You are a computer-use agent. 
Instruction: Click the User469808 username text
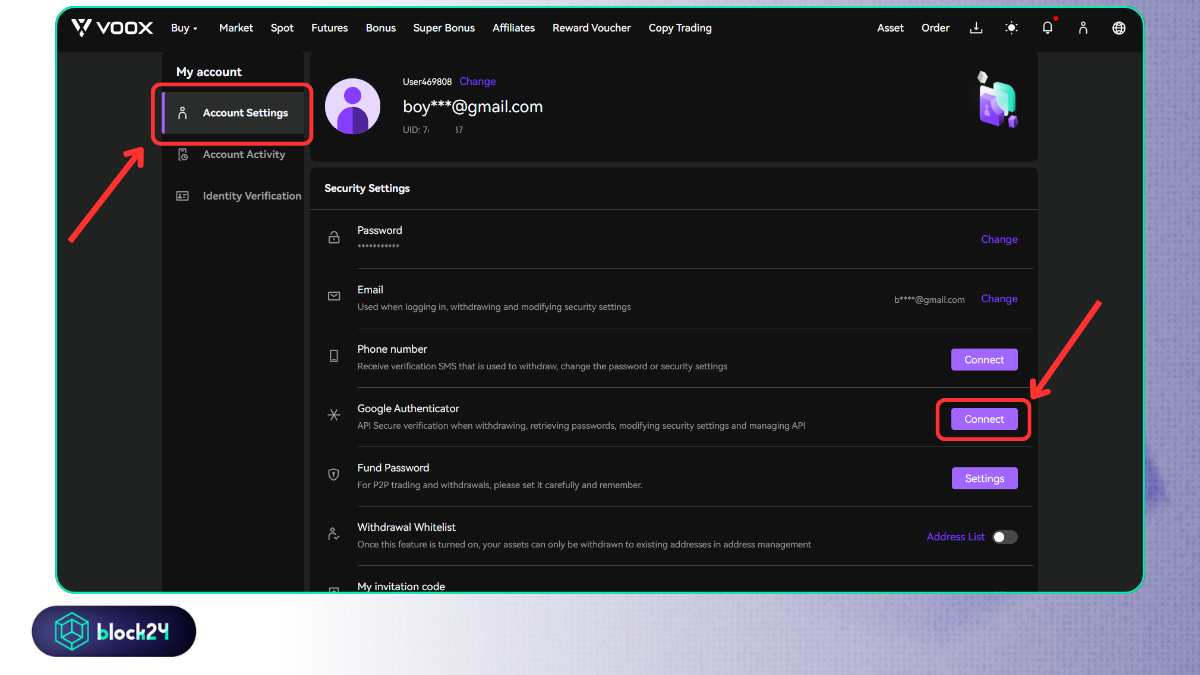427,82
